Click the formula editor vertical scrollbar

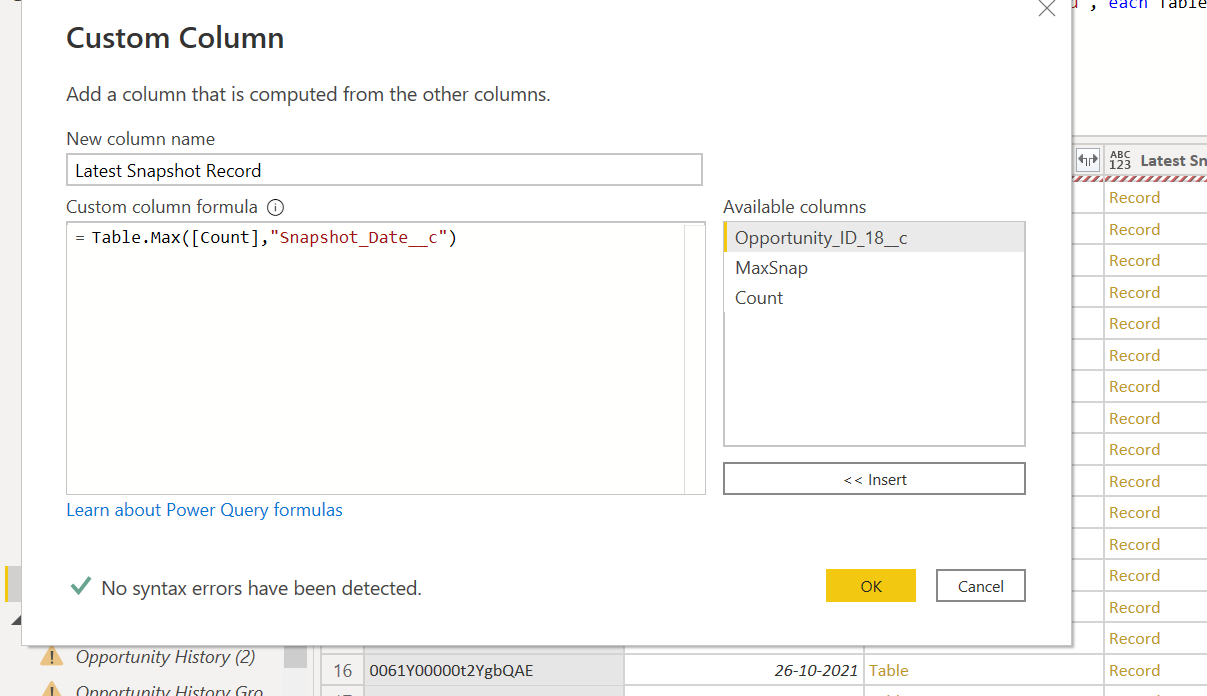pyautogui.click(x=695, y=358)
